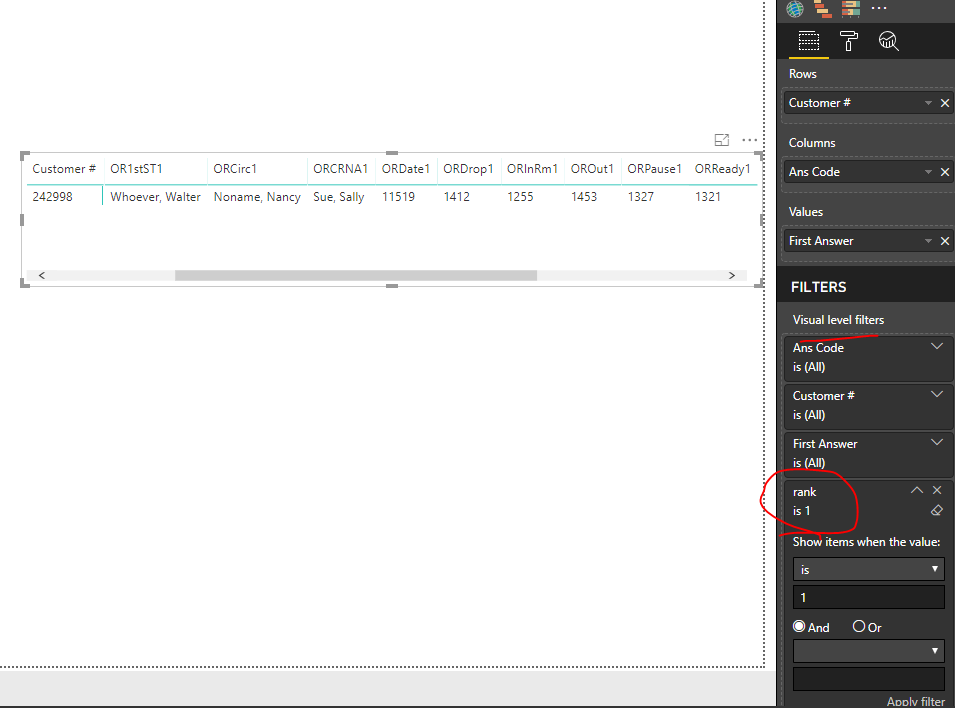
Task: Select the cell 11519
Action: (x=398, y=197)
